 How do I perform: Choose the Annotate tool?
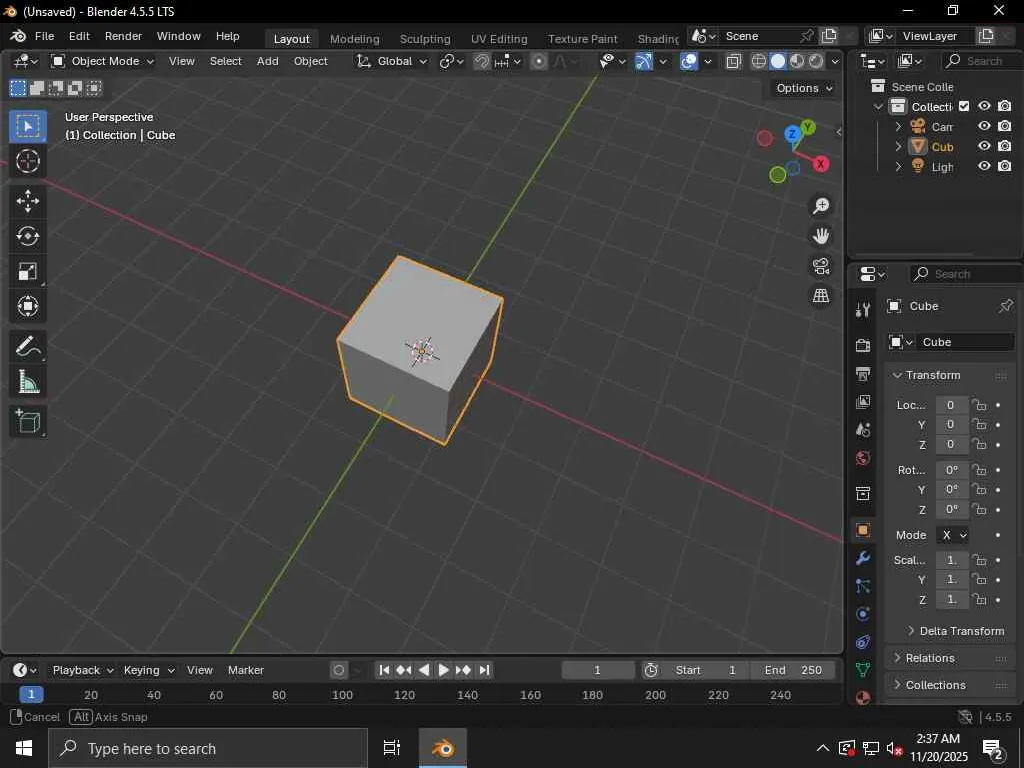point(28,346)
